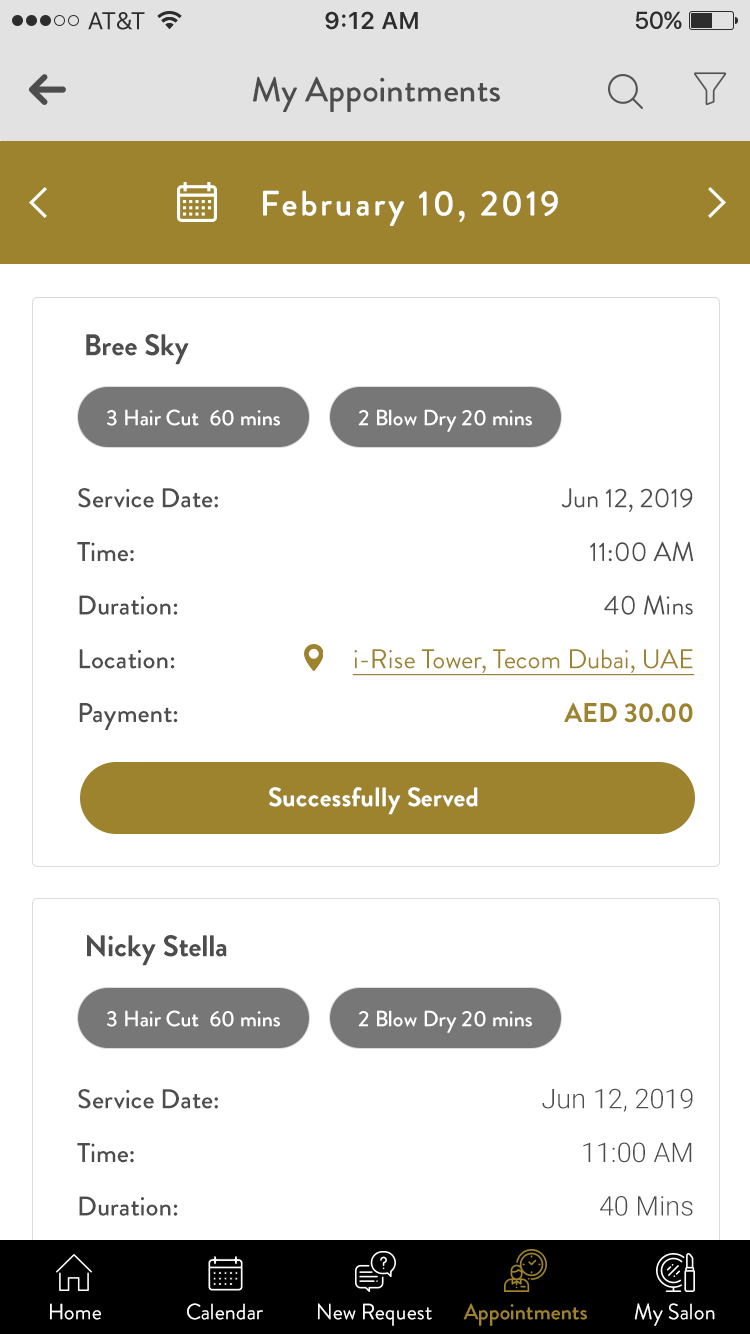Select the Appointments tab icon
This screenshot has width=750, height=1334.
pos(526,1273)
